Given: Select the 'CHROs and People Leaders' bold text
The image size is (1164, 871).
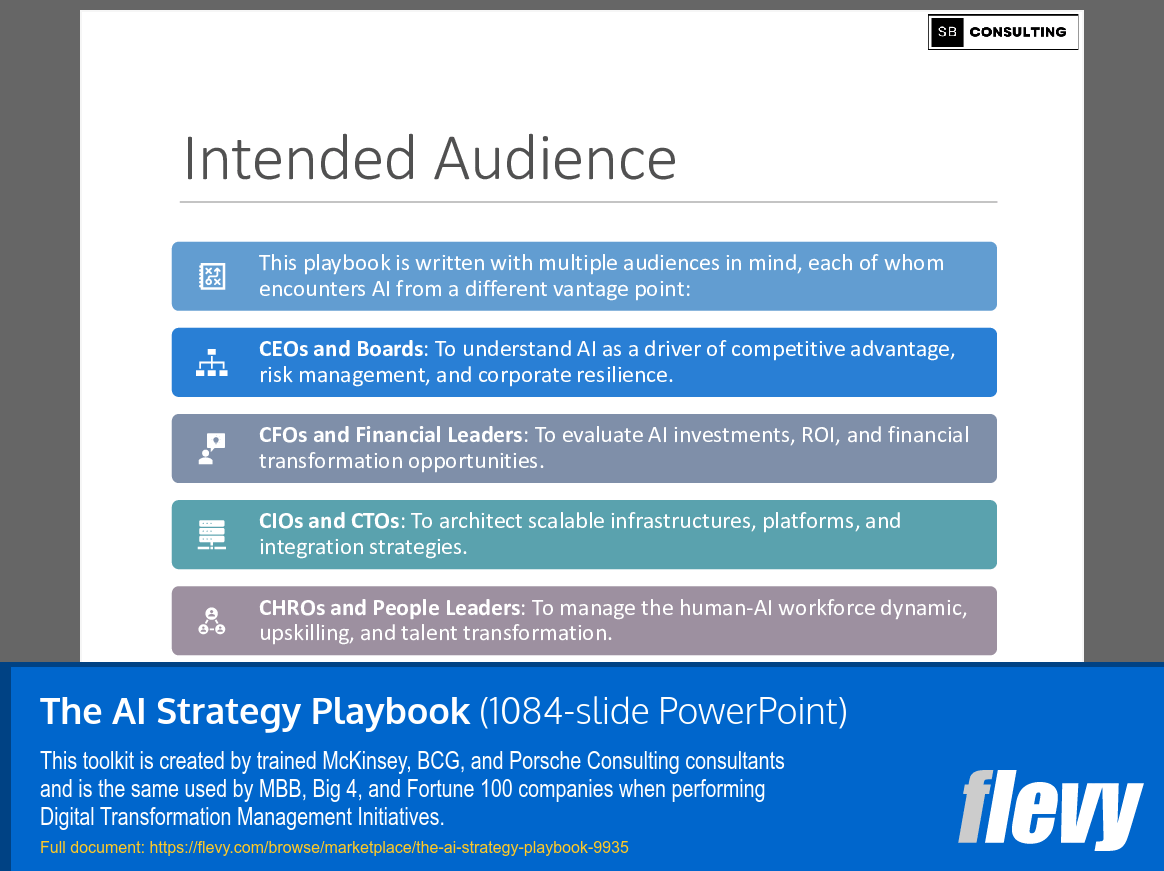Looking at the screenshot, I should tap(389, 608).
